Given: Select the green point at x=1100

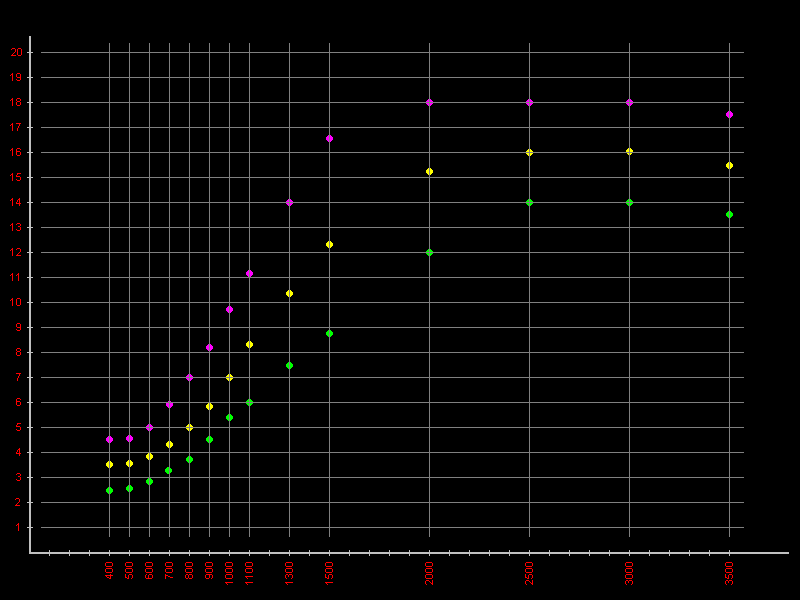Looking at the screenshot, I should 249,402.
